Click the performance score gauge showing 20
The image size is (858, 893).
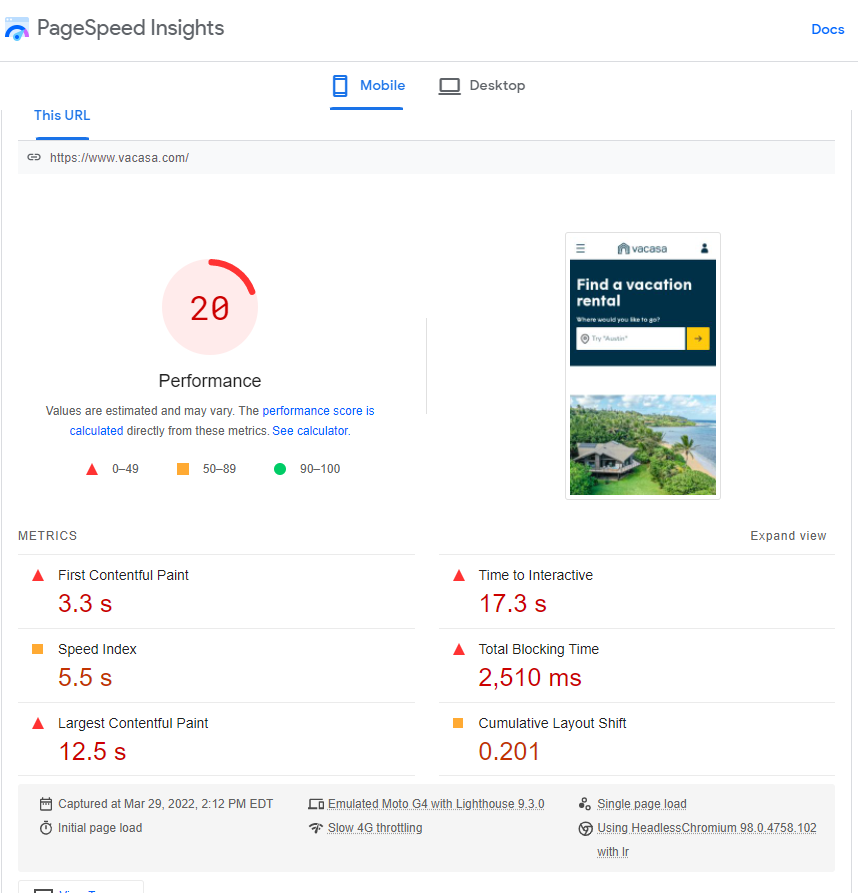210,307
